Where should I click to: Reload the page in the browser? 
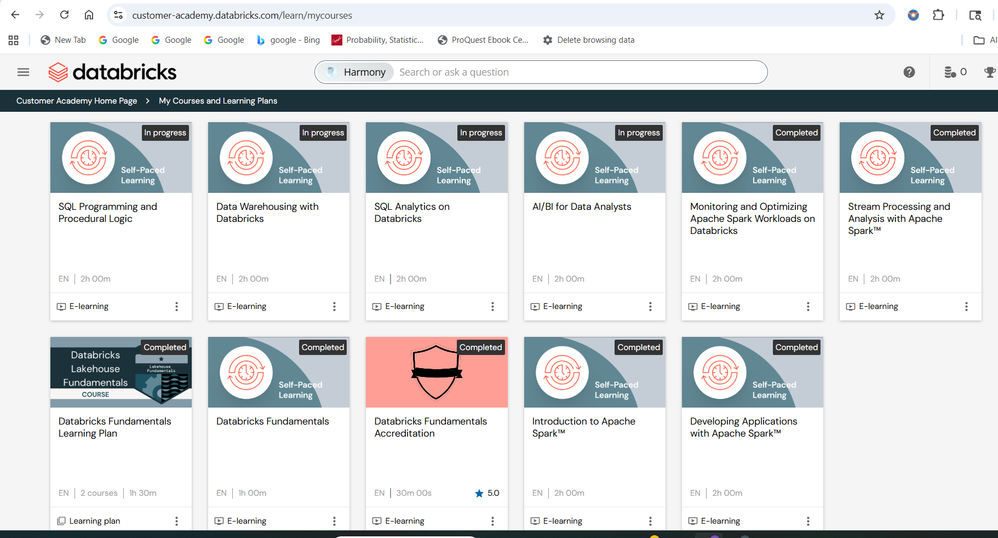pos(65,15)
